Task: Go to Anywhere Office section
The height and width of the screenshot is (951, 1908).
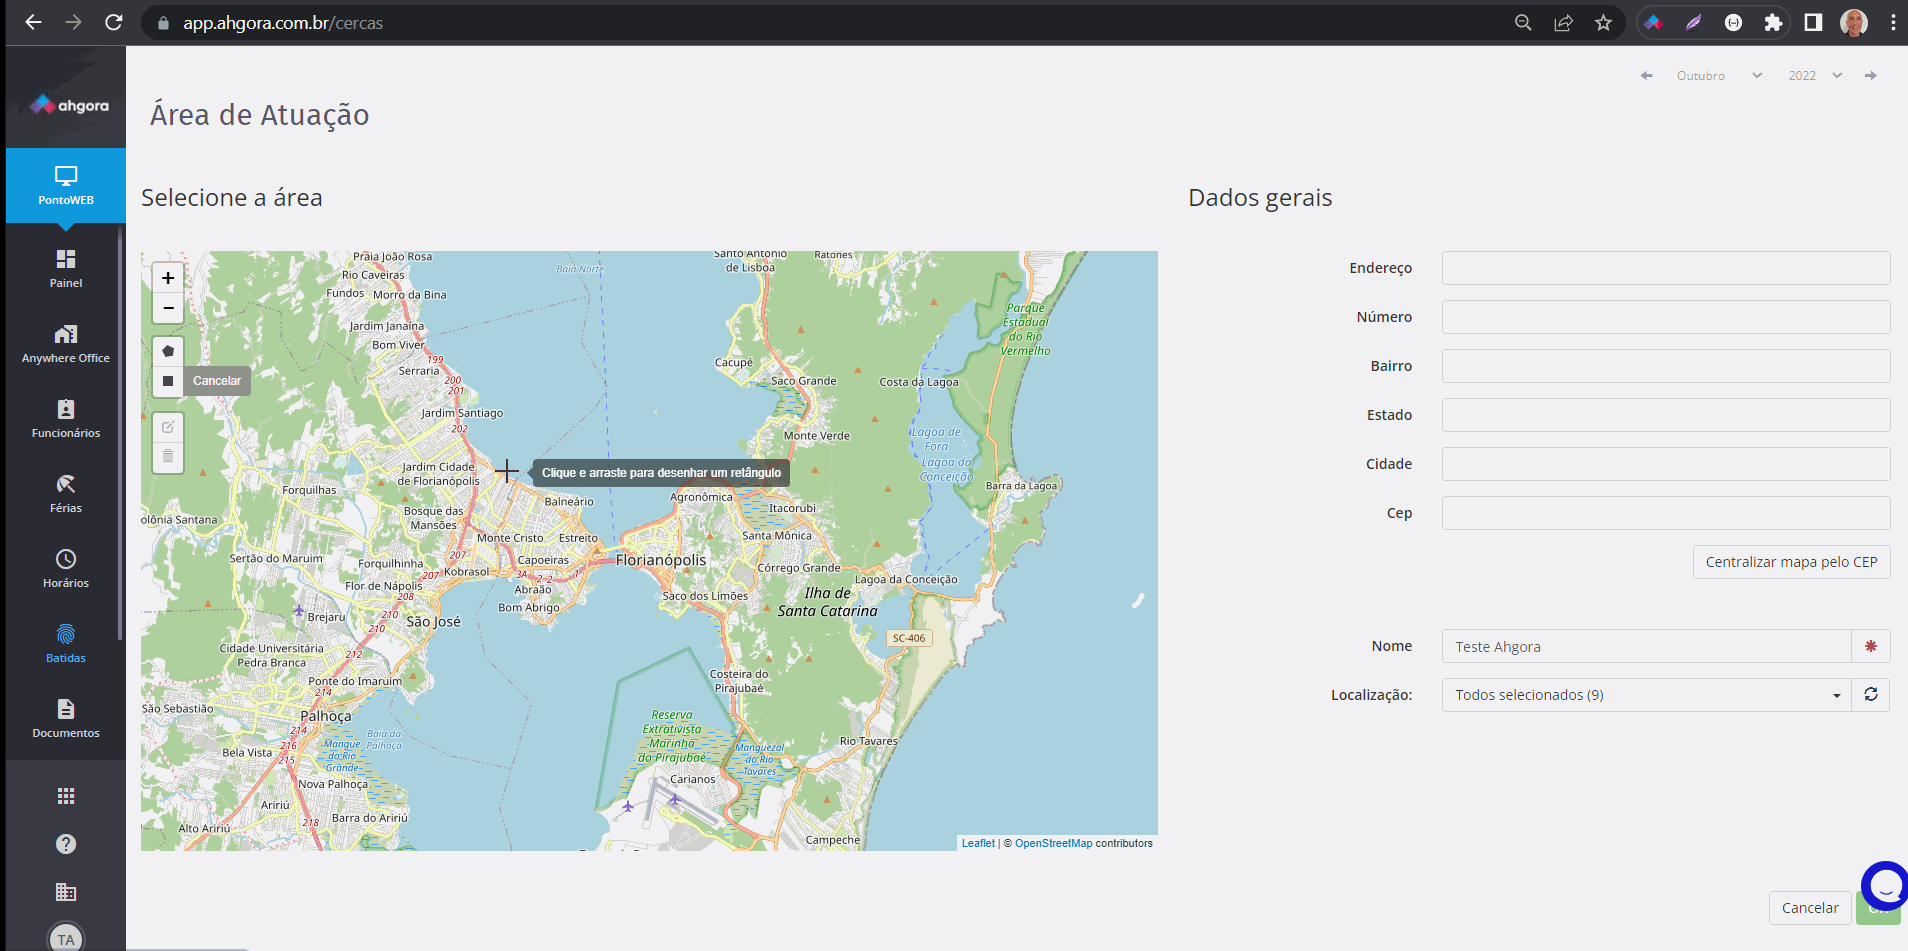Action: pyautogui.click(x=66, y=344)
